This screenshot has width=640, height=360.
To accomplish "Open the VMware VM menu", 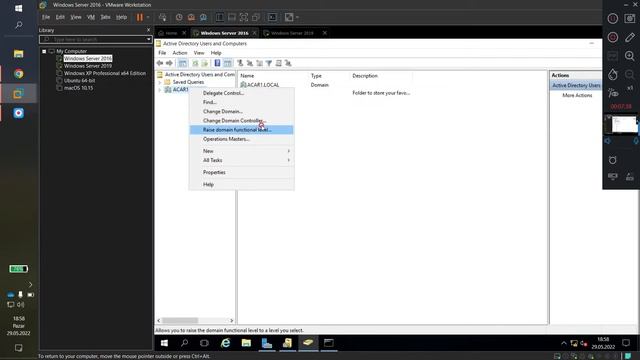I will click(91, 17).
